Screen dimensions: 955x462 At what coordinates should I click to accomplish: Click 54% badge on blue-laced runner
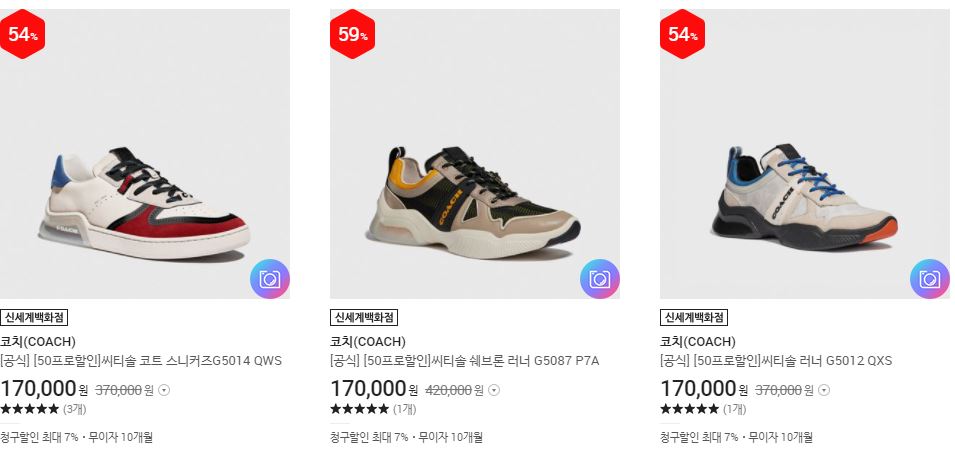(682, 34)
